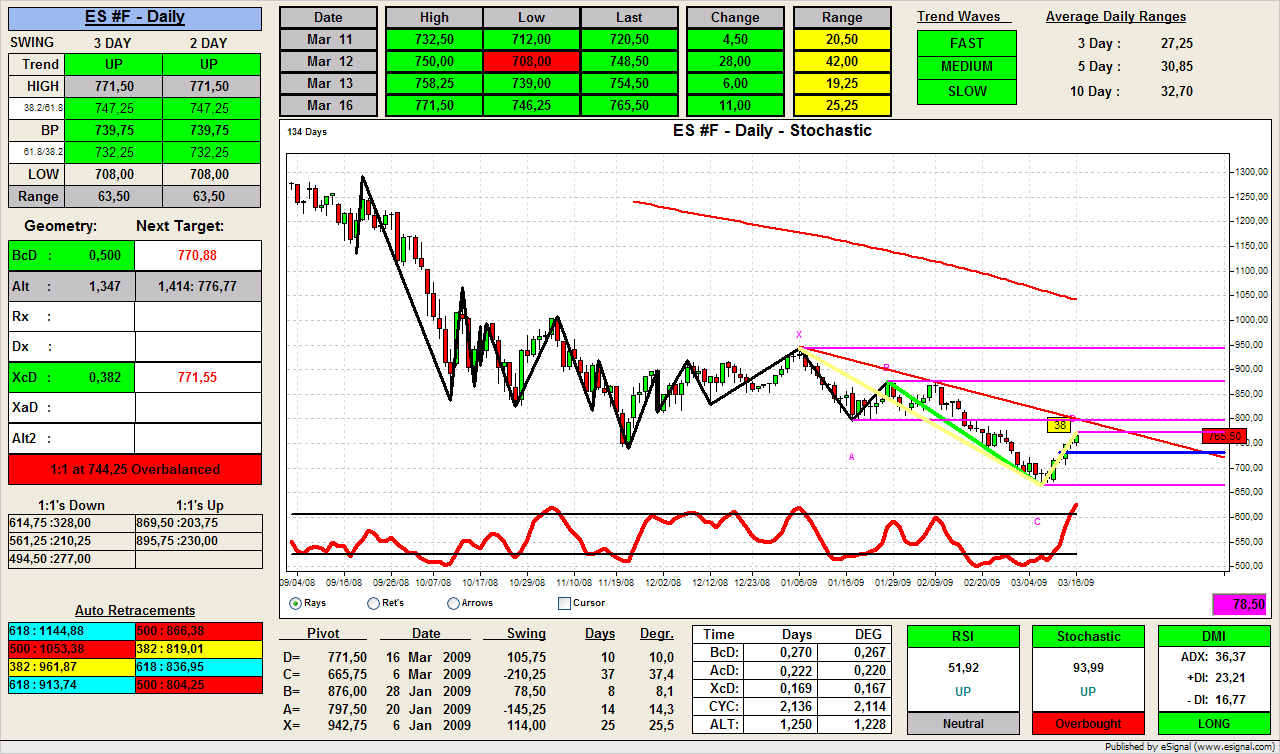
Task: Click the red Overbalanced alert bar
Action: point(134,469)
